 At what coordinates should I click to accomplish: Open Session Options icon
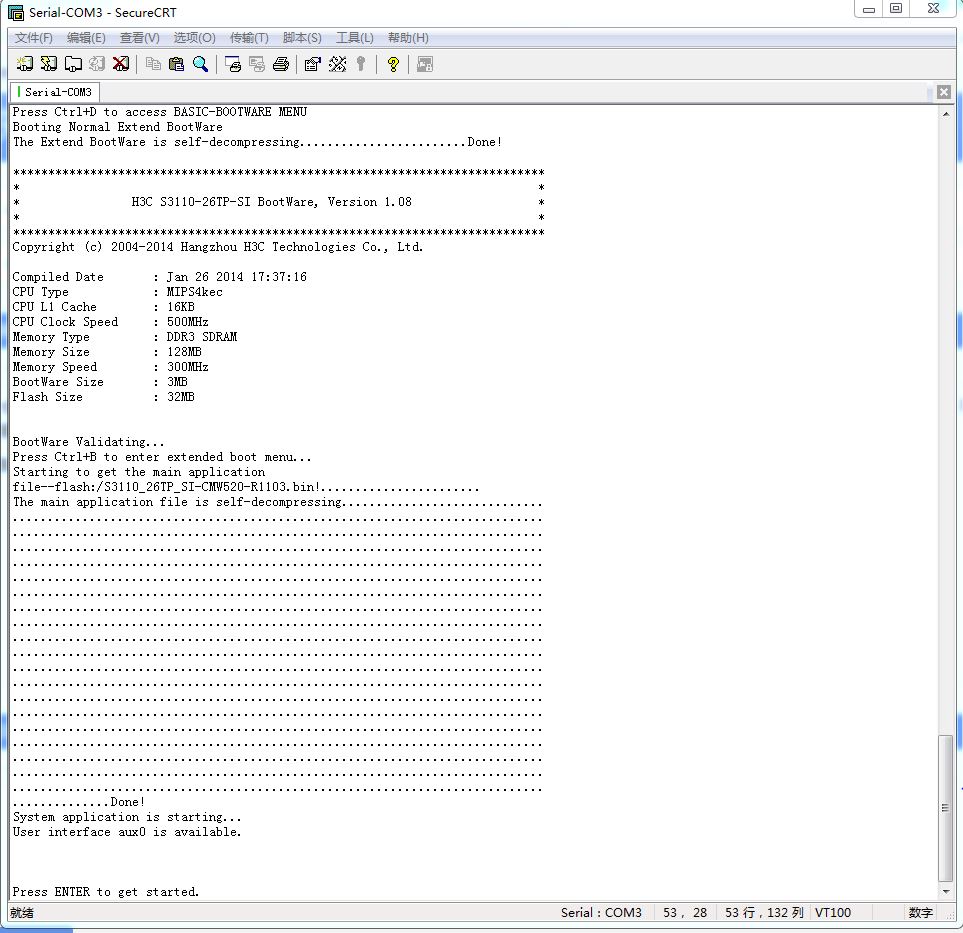tap(313, 64)
